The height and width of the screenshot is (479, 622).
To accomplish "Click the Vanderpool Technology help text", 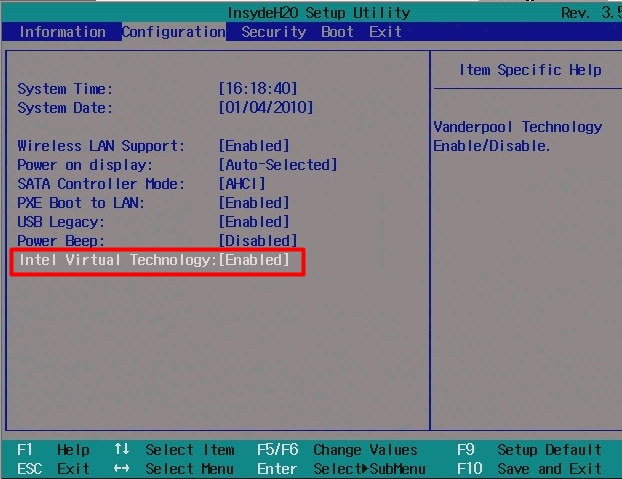I will pos(518,136).
